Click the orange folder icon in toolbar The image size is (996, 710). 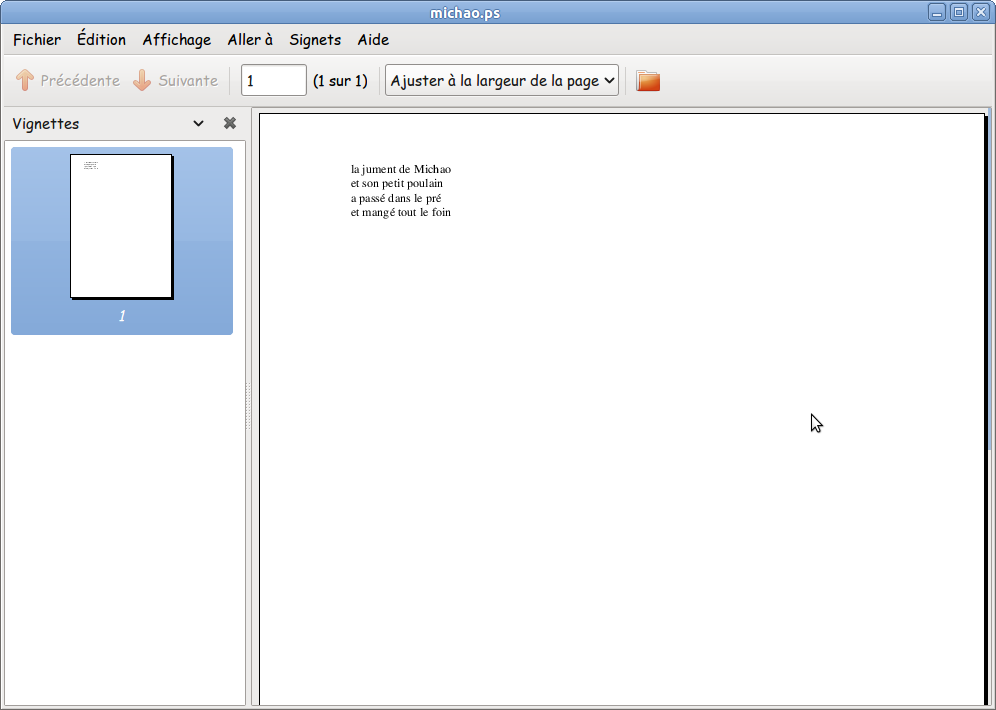648,81
